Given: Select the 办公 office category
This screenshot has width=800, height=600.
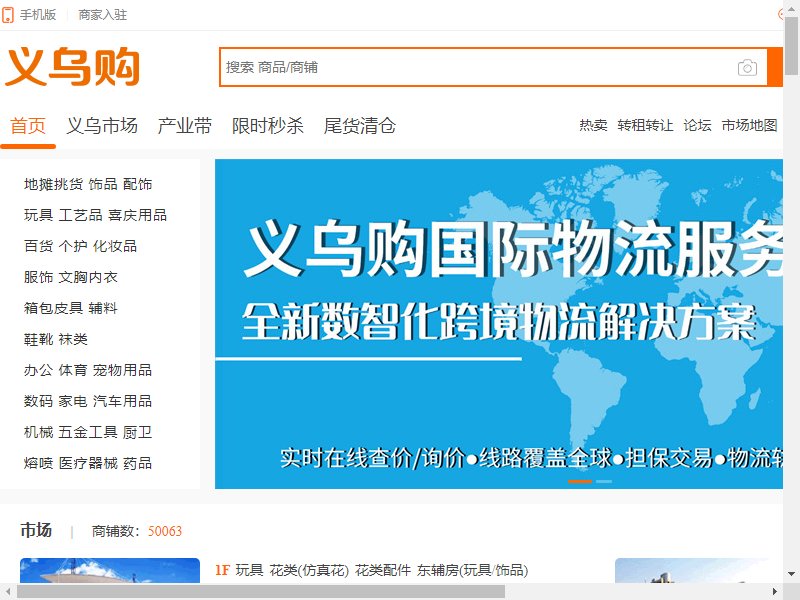Looking at the screenshot, I should coord(38,370).
